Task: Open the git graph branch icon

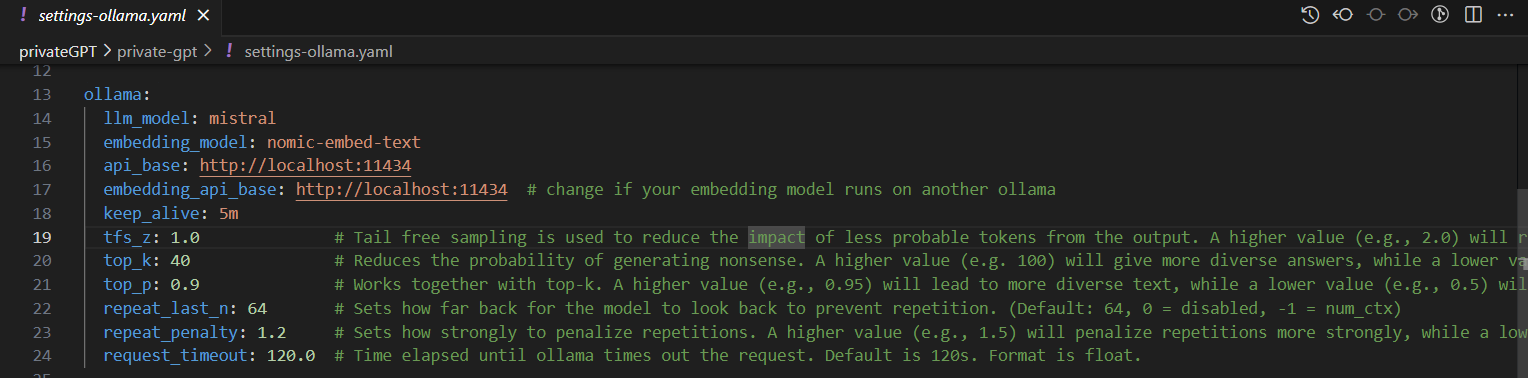Action: (1441, 15)
